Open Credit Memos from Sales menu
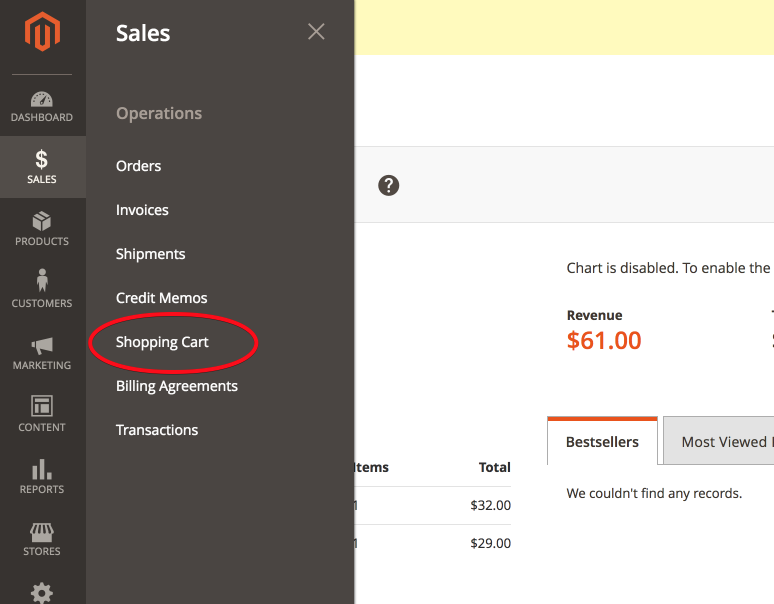 click(x=162, y=298)
